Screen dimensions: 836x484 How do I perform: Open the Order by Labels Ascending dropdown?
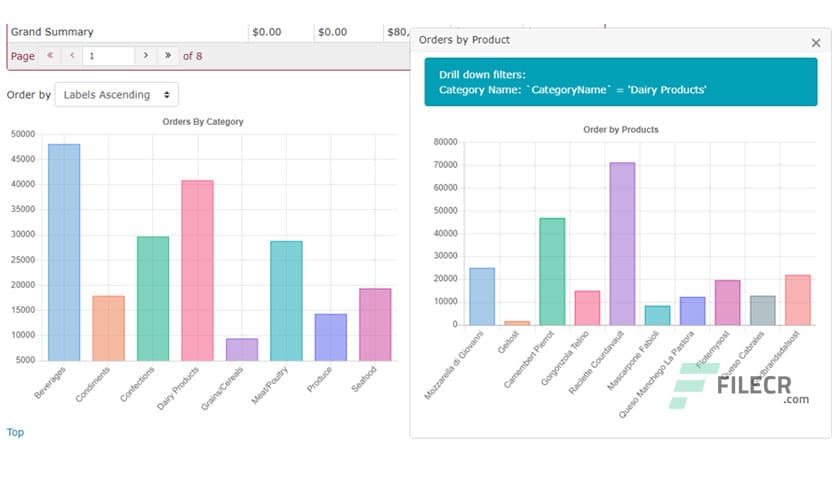pyautogui.click(x=117, y=95)
